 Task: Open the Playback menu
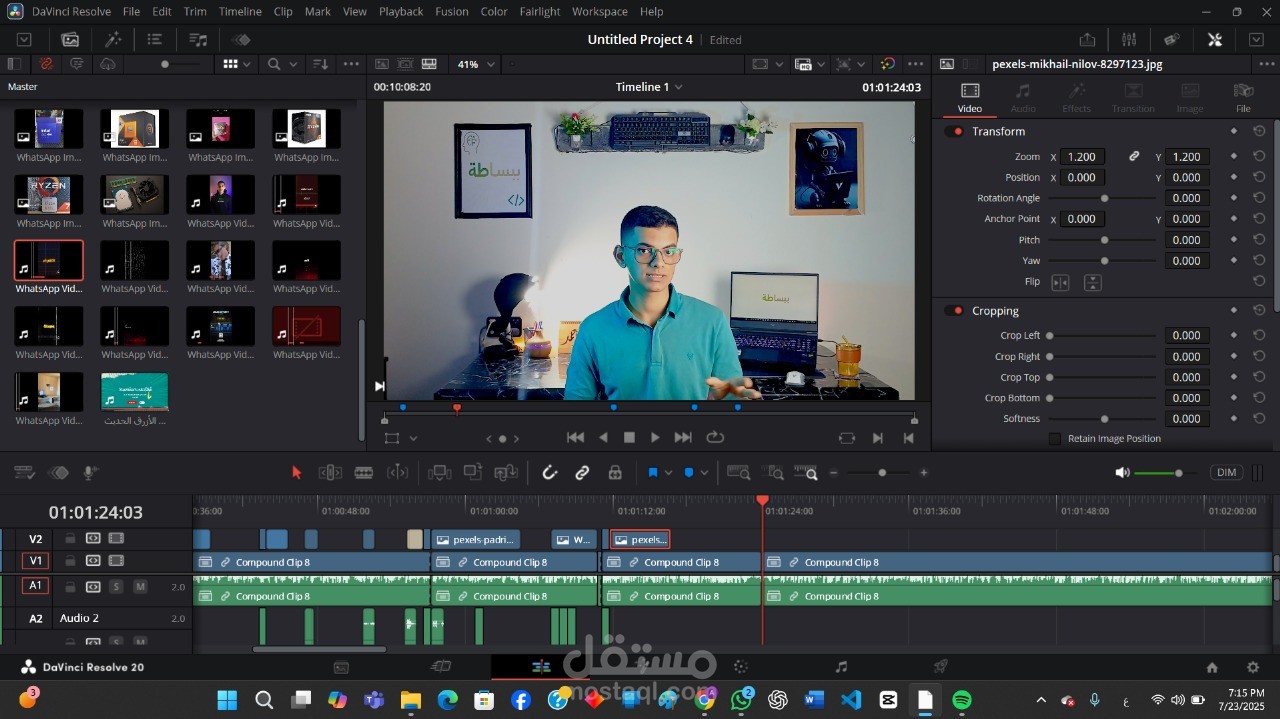click(x=400, y=11)
